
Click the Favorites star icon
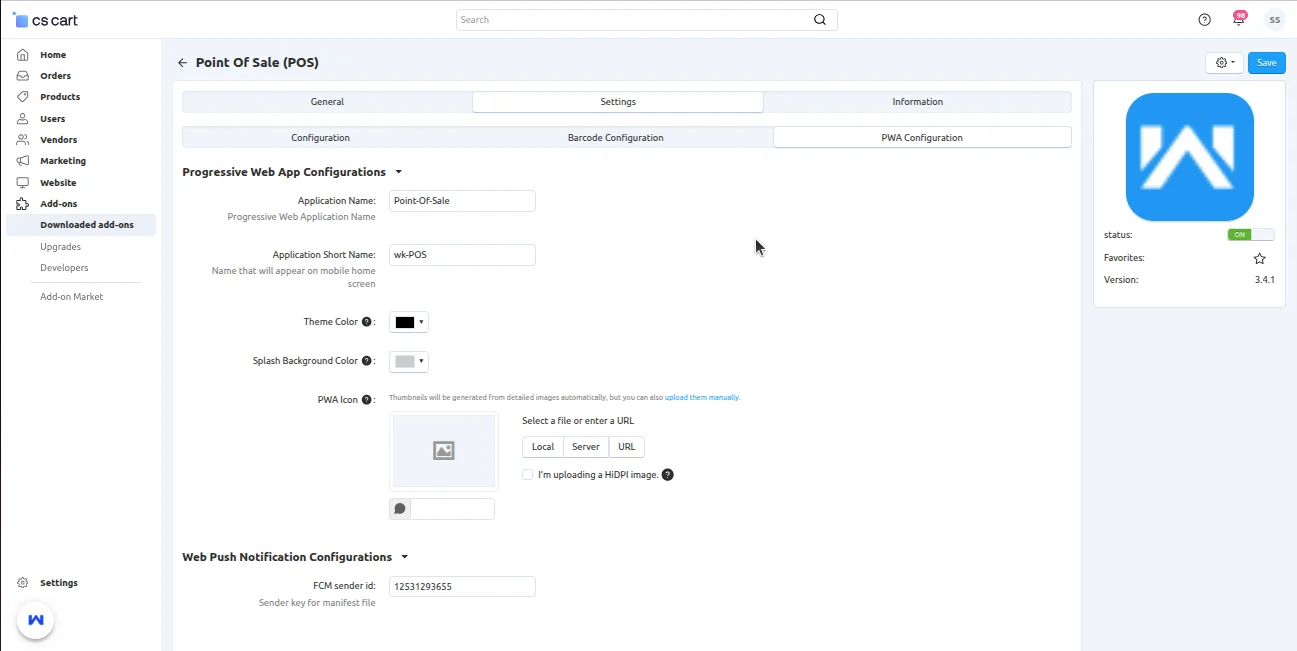(1259, 258)
